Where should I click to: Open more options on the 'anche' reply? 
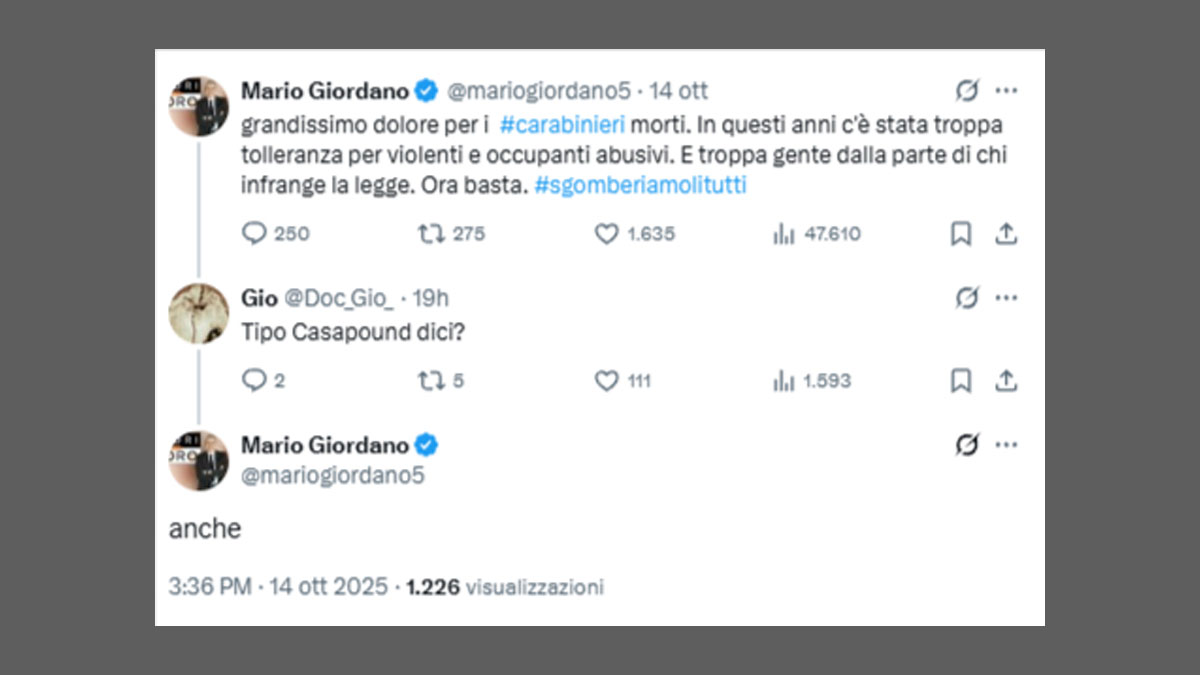pyautogui.click(x=1007, y=445)
